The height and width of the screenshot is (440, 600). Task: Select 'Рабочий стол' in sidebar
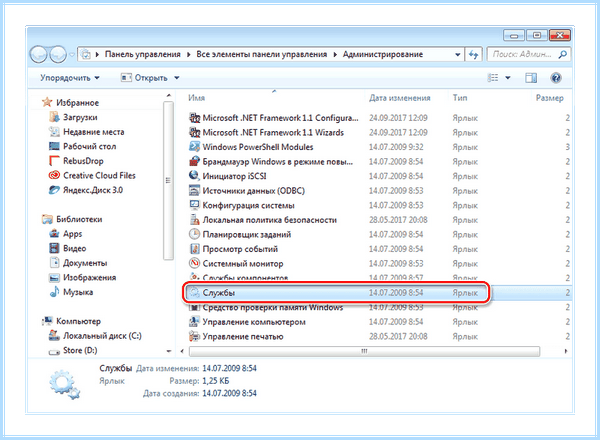90,146
